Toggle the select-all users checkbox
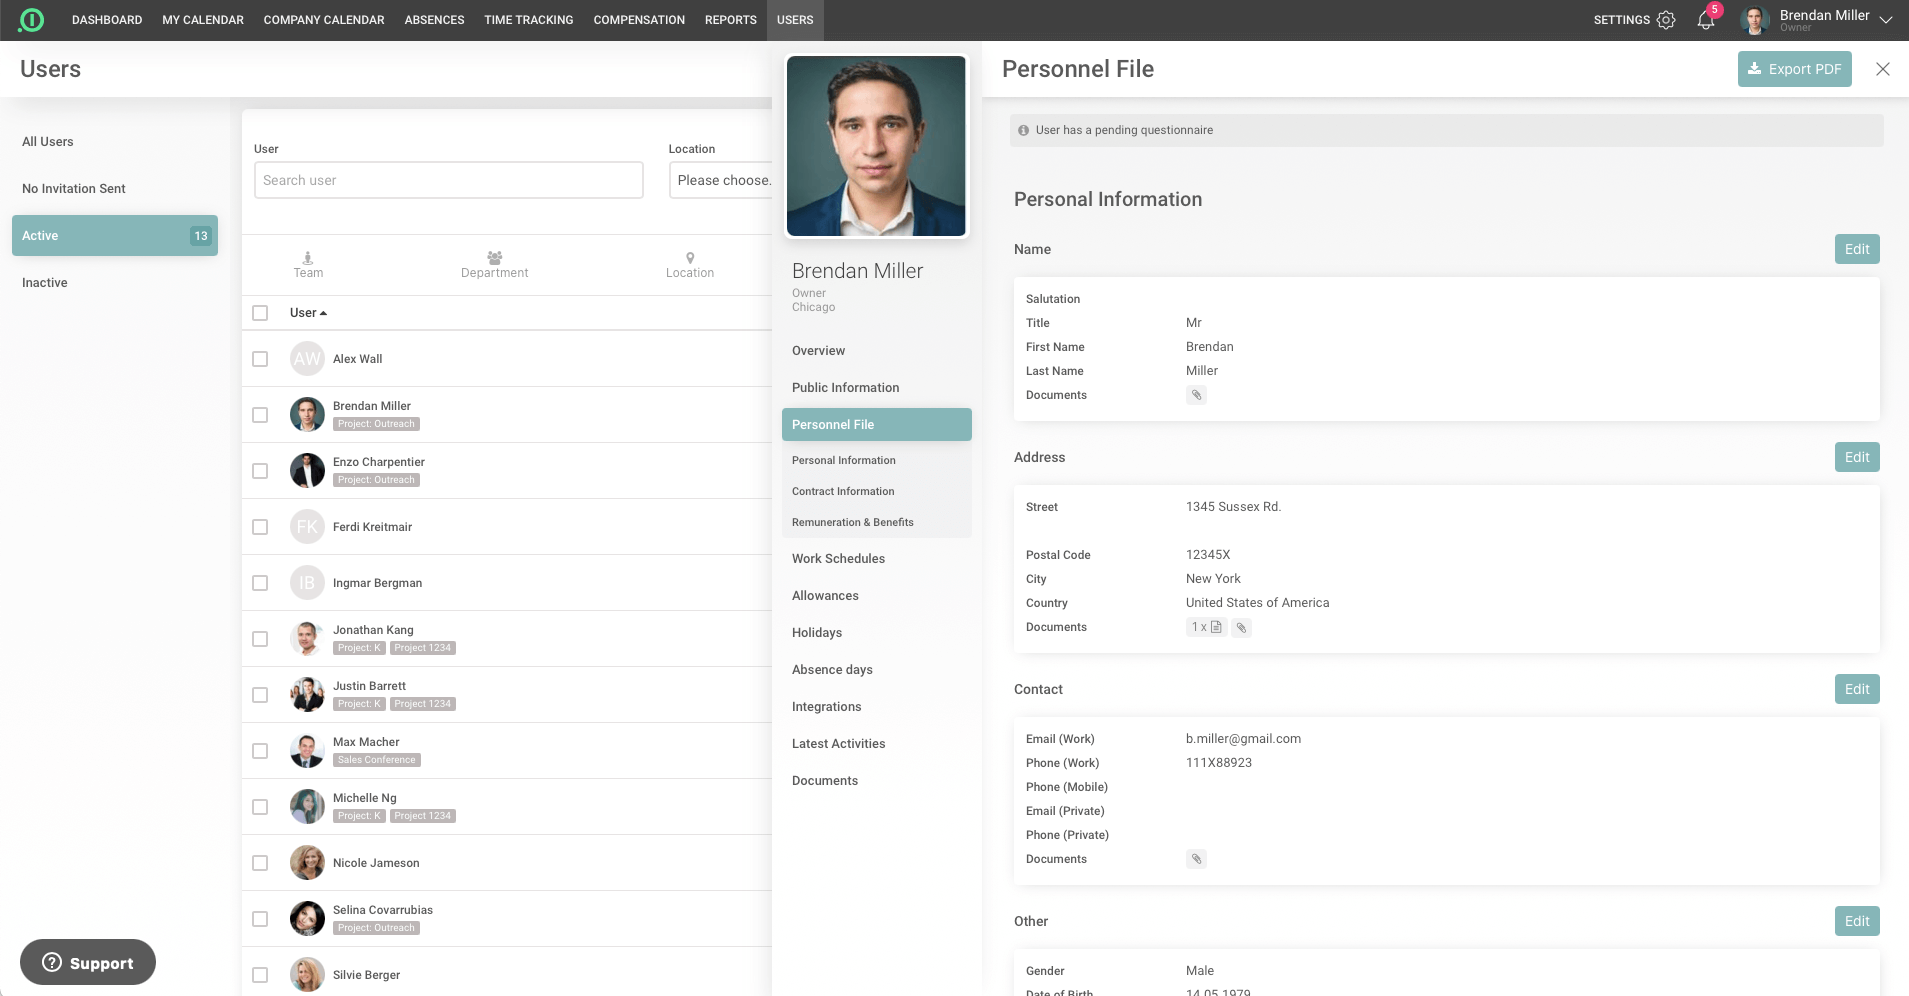Image resolution: width=1909 pixels, height=996 pixels. (x=260, y=313)
